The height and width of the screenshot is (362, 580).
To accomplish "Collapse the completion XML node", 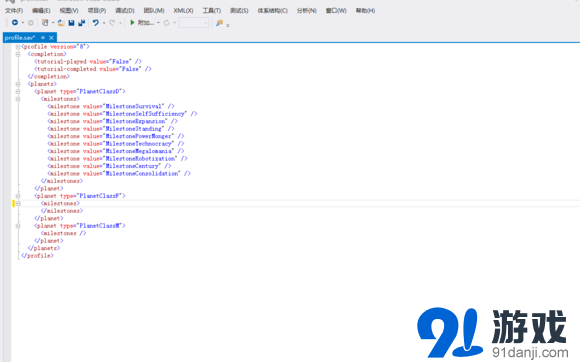I will point(18,54).
